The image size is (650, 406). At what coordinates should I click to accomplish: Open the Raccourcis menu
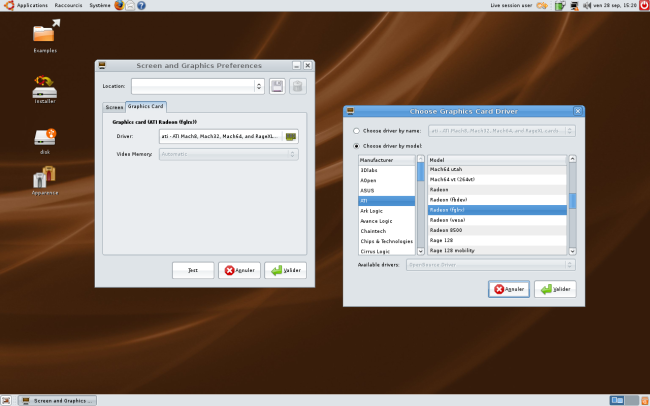(68, 5)
